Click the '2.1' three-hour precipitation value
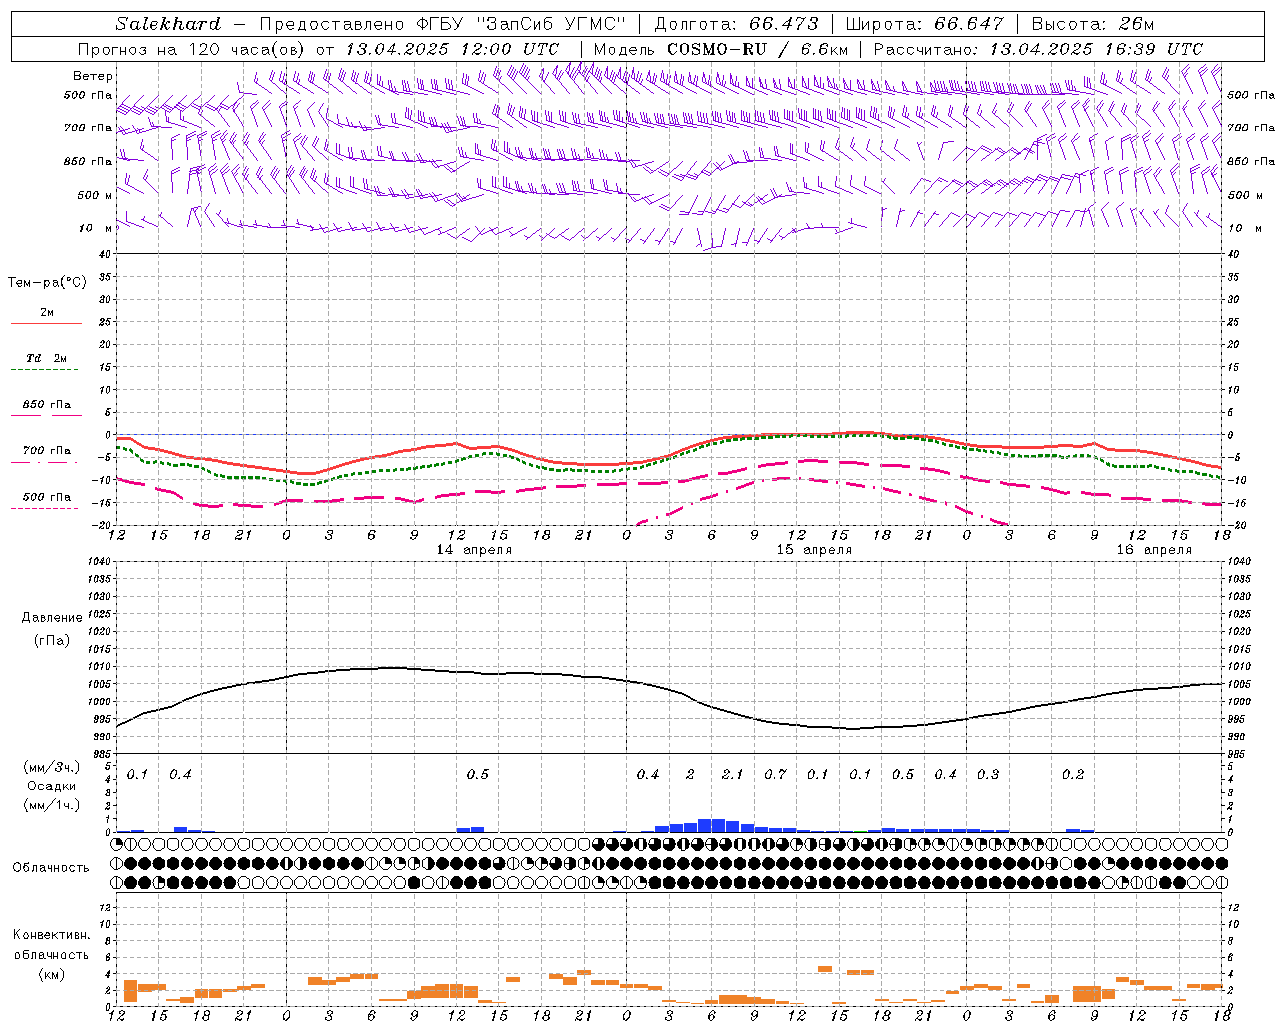Image resolution: width=1280 pixels, height=1024 pixels. (x=732, y=774)
